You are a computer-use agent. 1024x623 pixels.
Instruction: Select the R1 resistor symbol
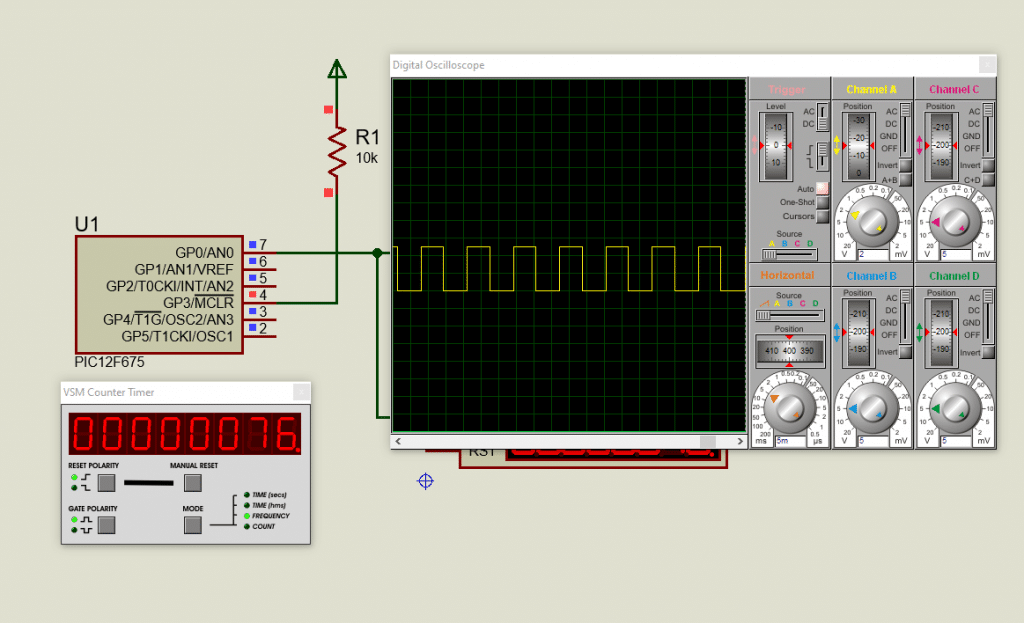[x=337, y=151]
